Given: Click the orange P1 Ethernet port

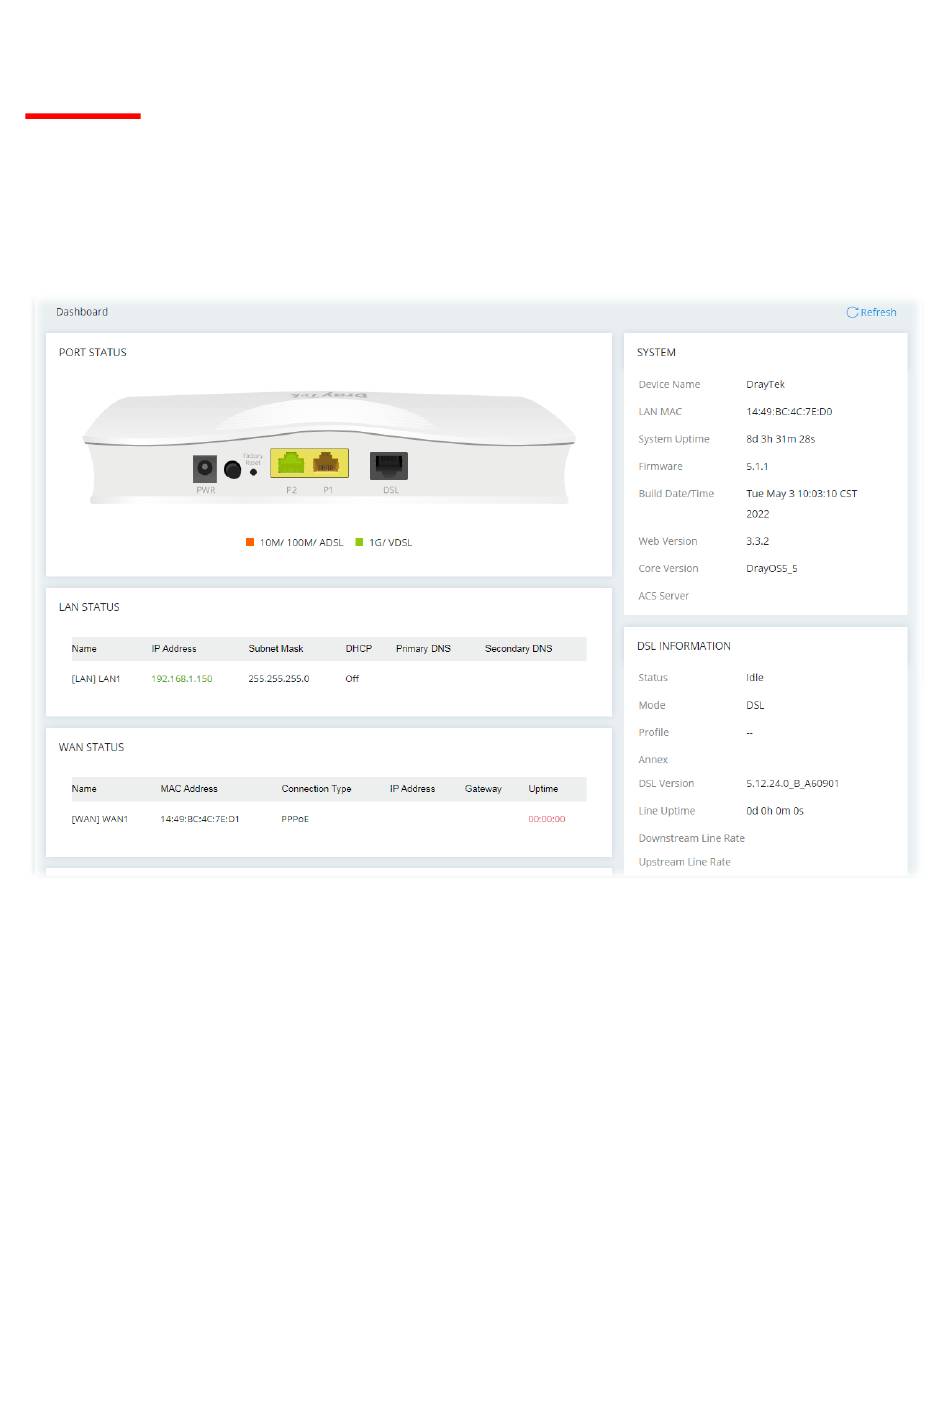Looking at the screenshot, I should [x=326, y=464].
